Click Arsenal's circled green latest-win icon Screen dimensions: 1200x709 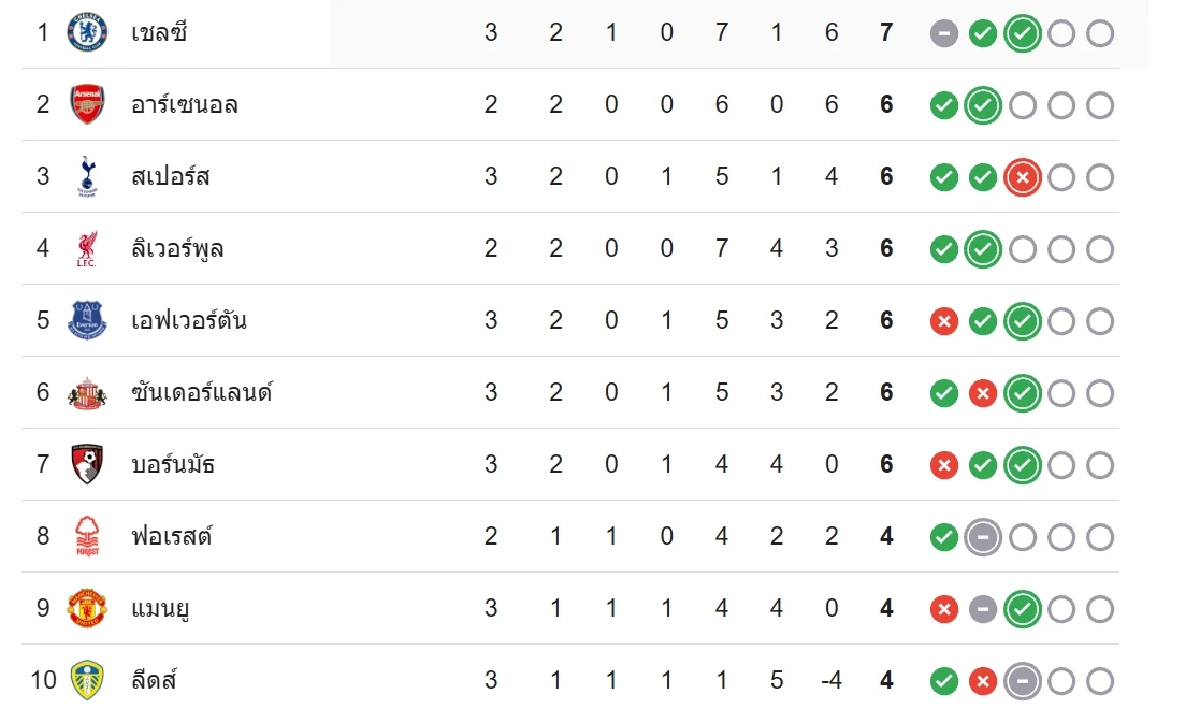[x=983, y=106]
